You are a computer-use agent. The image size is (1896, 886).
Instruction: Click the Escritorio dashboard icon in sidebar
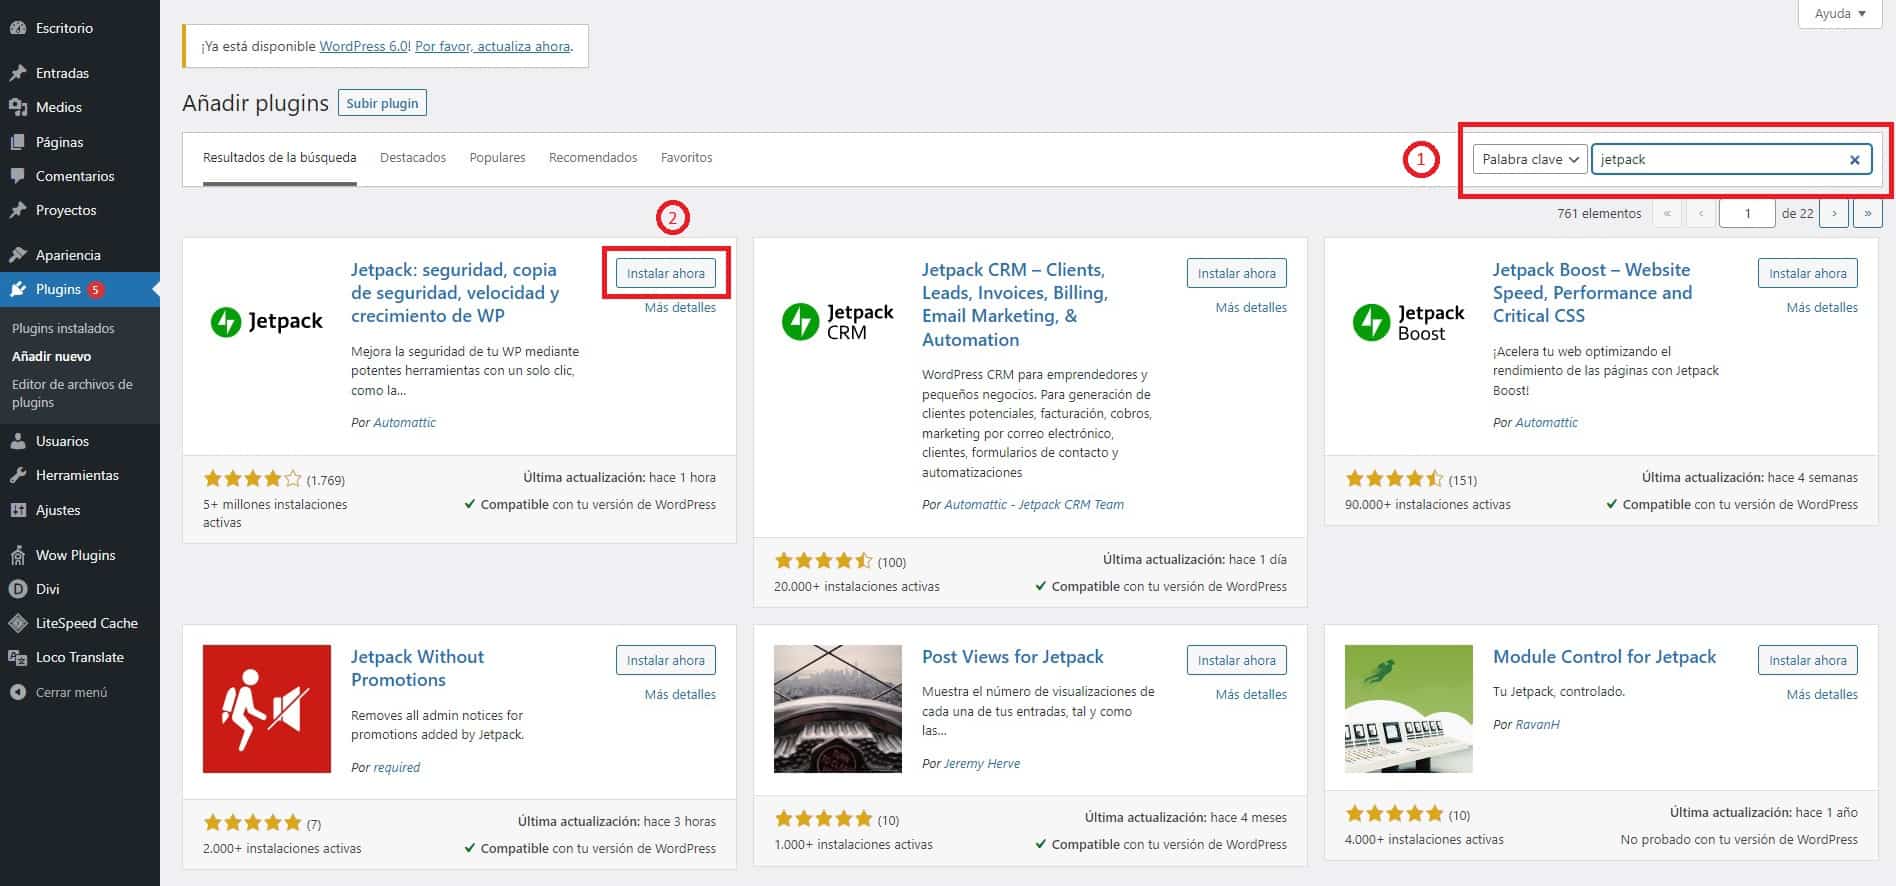[17, 28]
